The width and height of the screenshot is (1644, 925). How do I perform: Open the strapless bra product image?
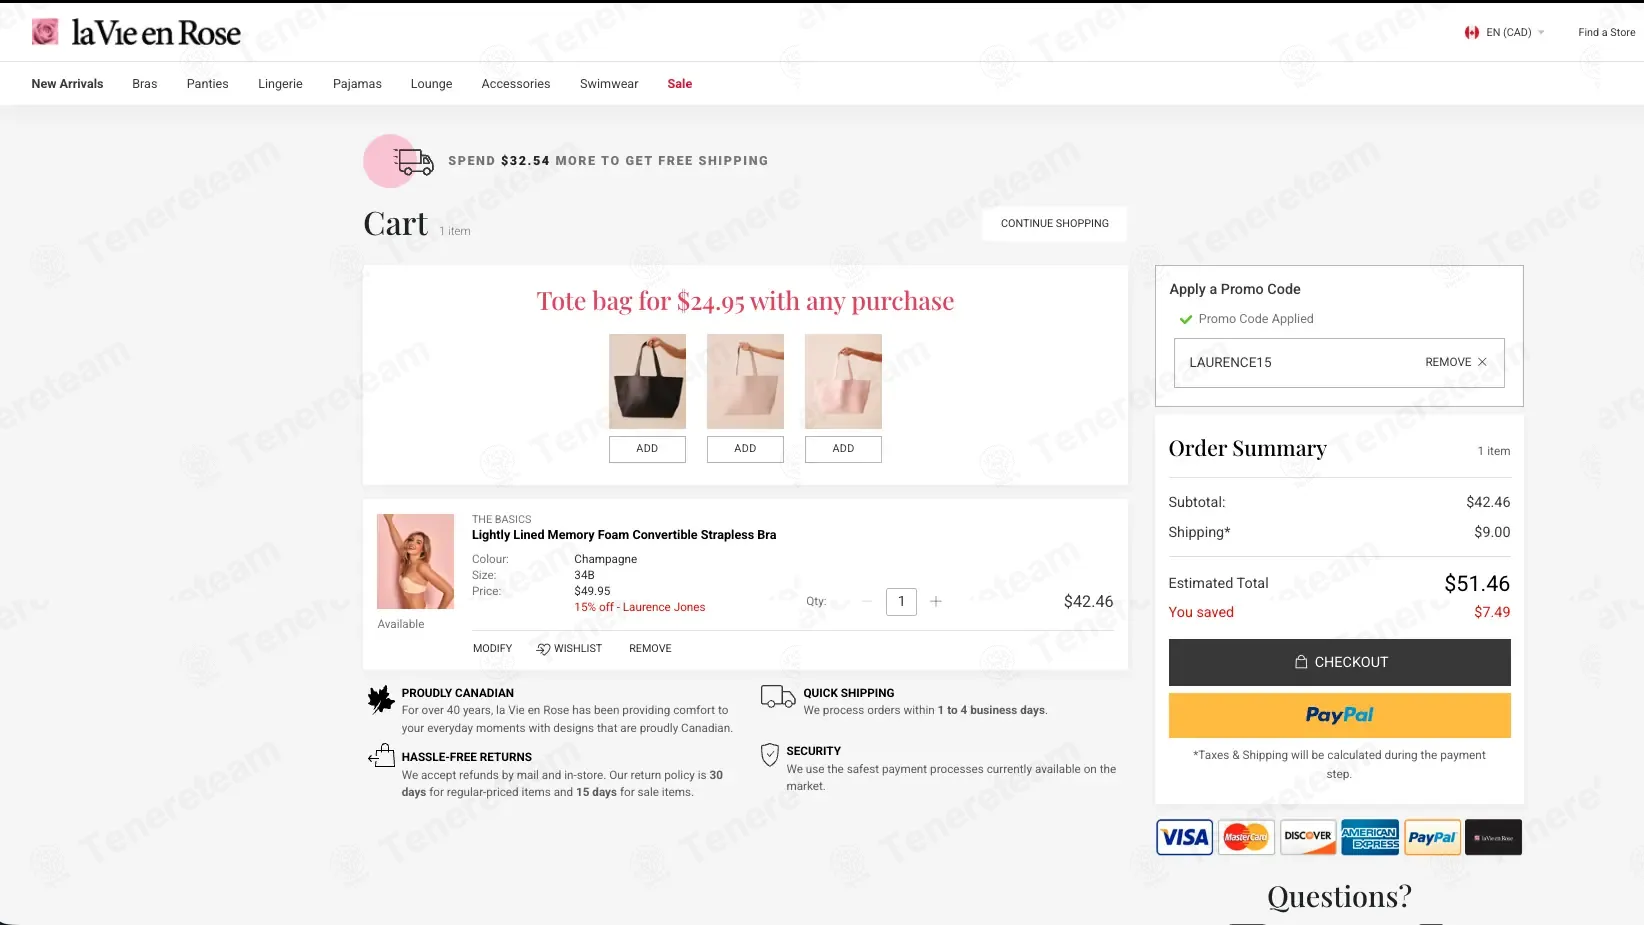tap(415, 561)
